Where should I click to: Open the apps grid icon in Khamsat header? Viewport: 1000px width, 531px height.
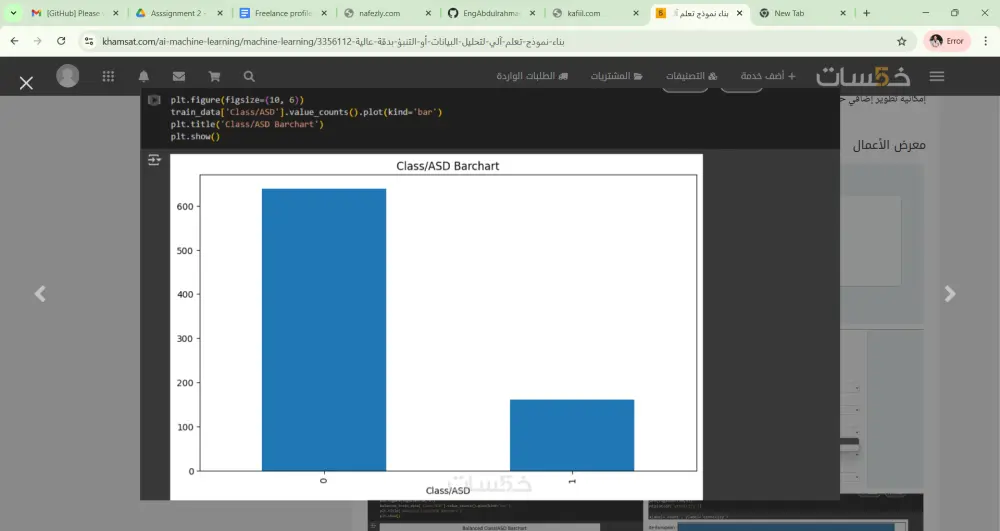108,76
